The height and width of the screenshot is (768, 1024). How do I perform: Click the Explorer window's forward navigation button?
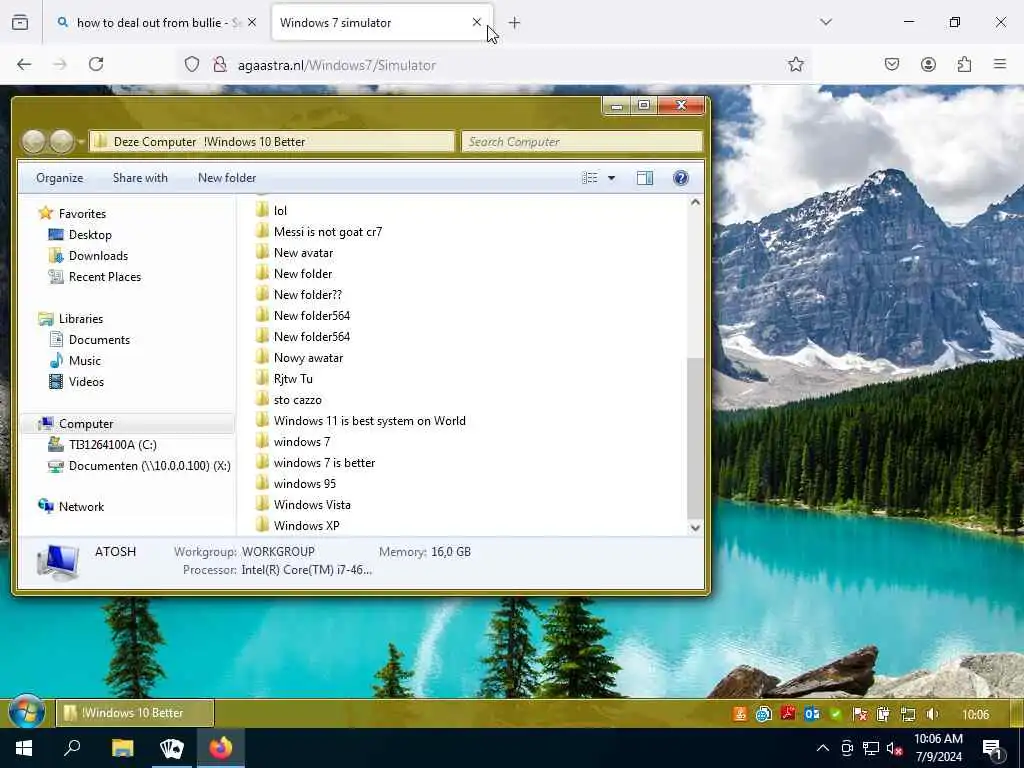coord(62,141)
